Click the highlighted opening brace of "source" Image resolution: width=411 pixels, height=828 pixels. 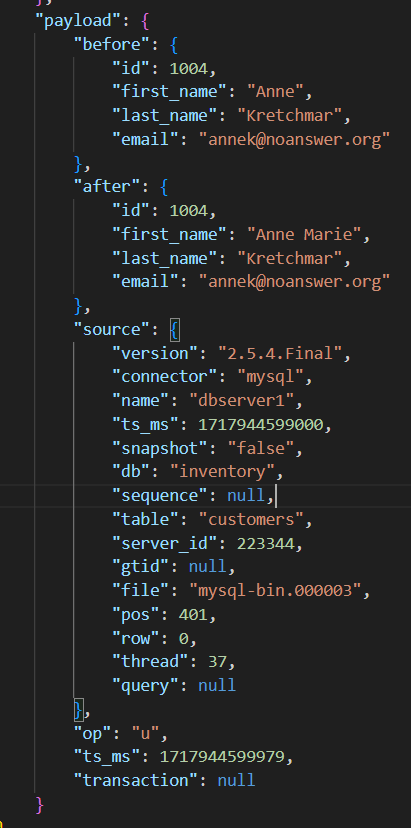click(174, 330)
